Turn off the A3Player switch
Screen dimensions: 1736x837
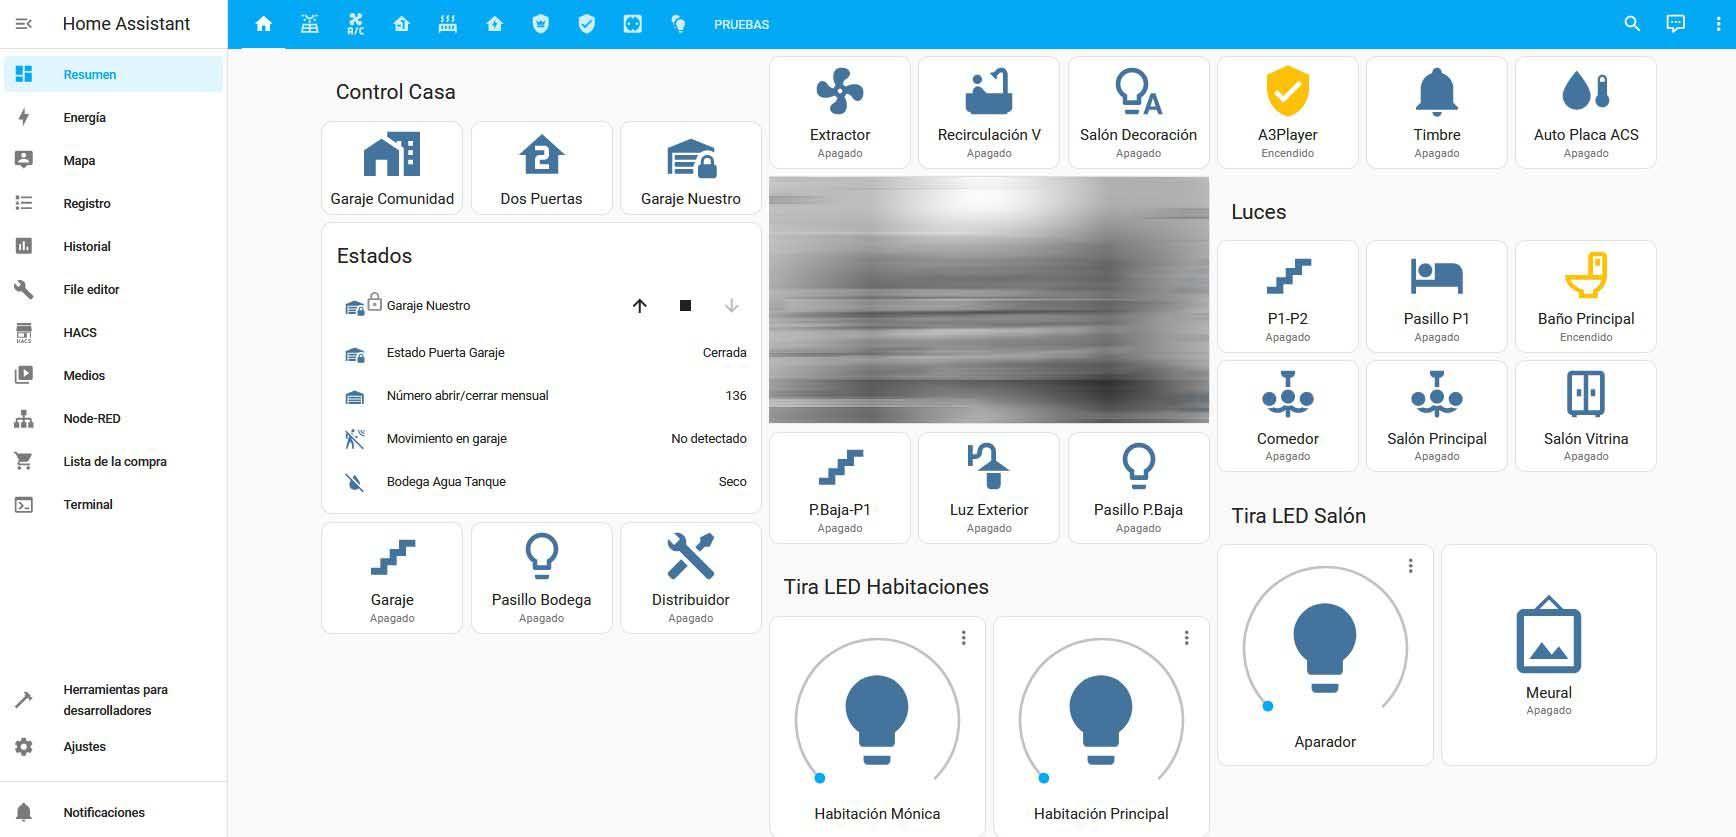[1287, 111]
